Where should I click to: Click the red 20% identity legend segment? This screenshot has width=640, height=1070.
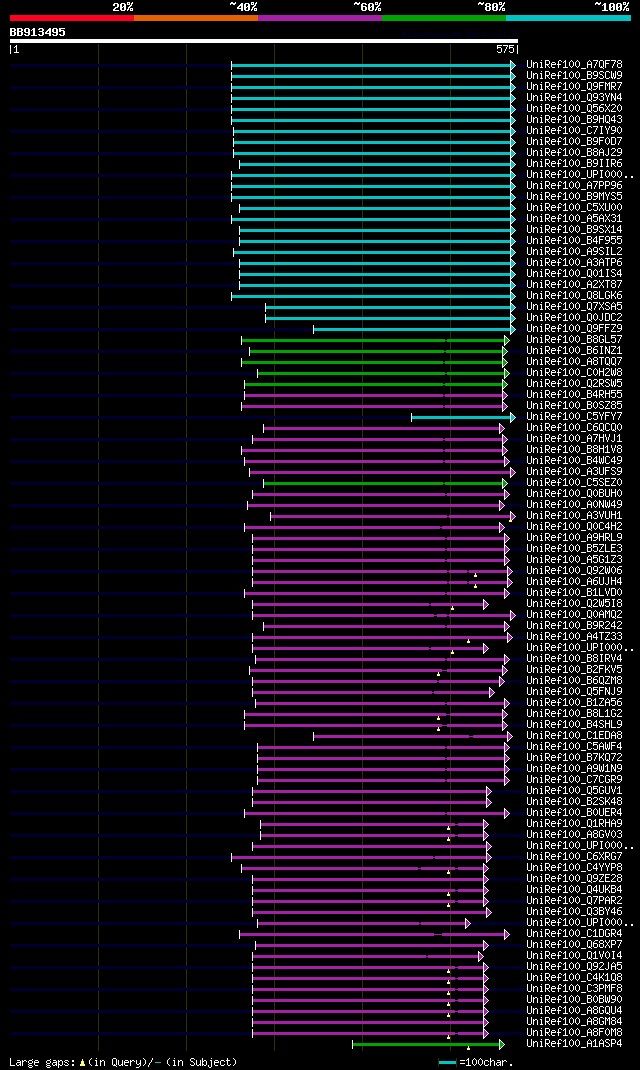[x=72, y=18]
